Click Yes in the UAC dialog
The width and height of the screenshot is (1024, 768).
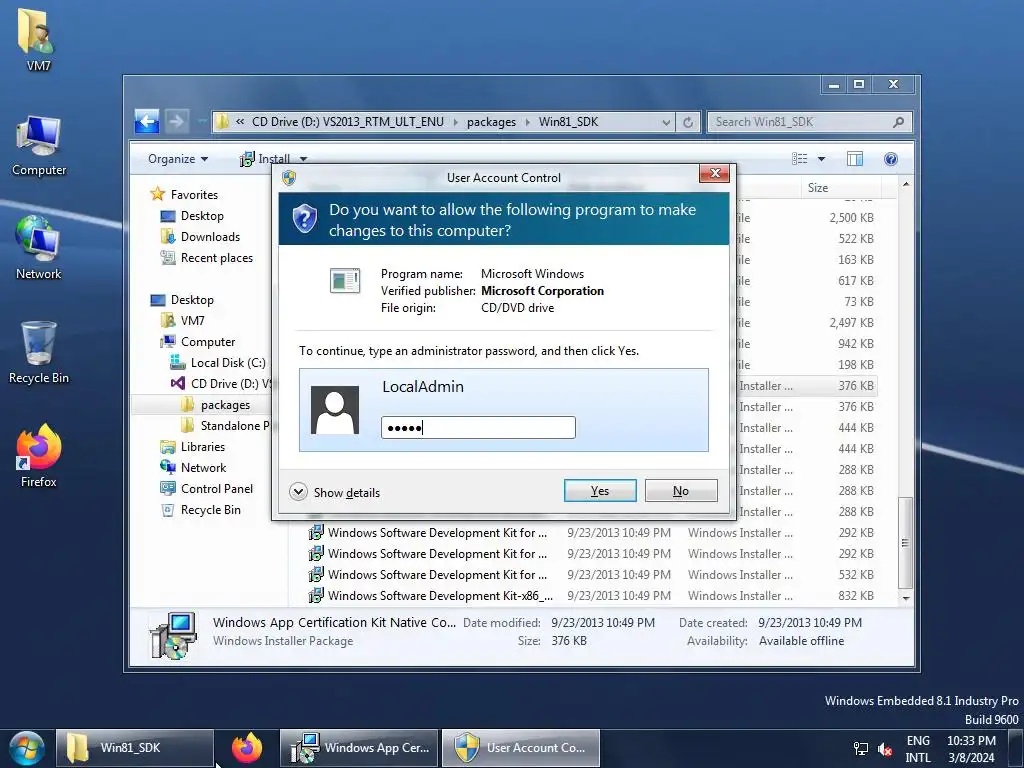point(600,491)
